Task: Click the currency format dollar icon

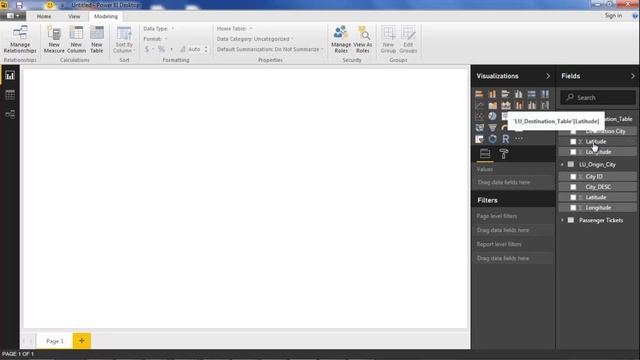Action: [x=147, y=49]
